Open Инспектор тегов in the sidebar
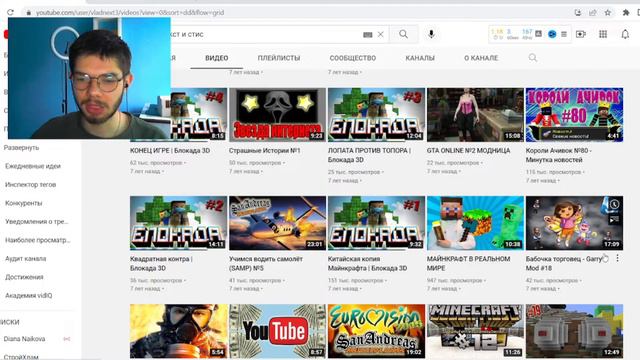 click(30, 184)
